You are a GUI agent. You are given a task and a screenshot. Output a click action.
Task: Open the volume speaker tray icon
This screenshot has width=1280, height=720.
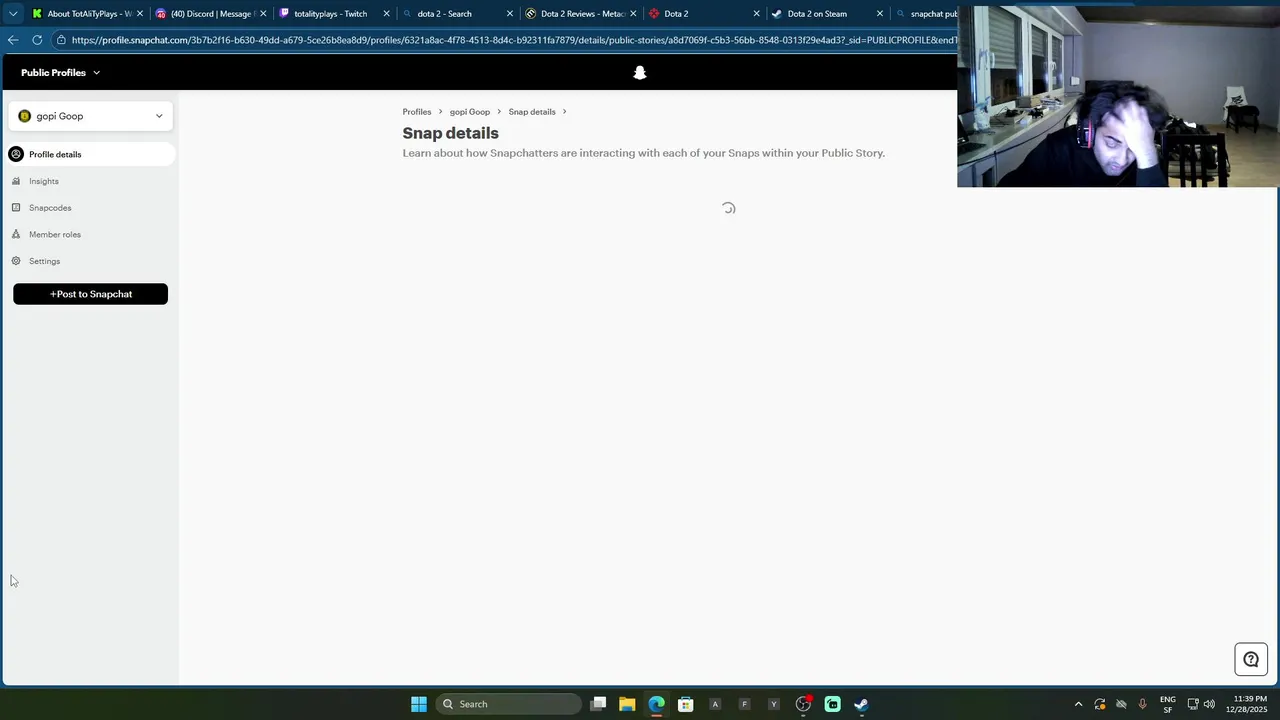pos(1210,704)
